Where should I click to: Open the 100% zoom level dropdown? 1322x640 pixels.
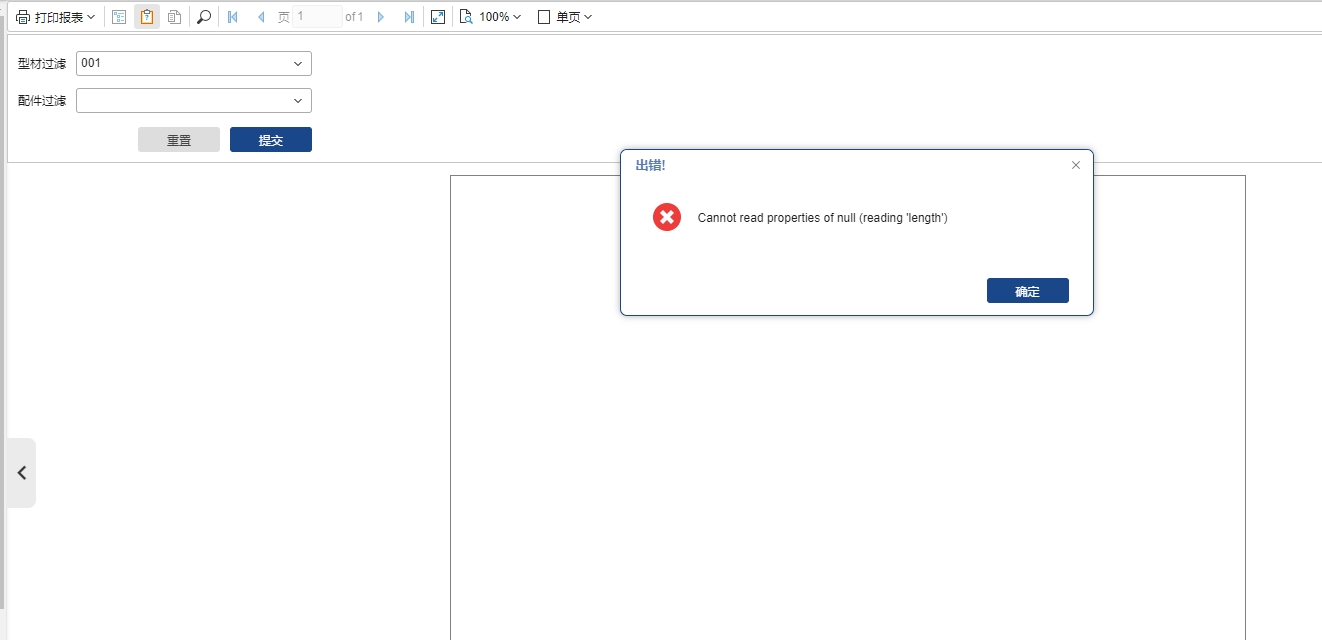tap(490, 17)
